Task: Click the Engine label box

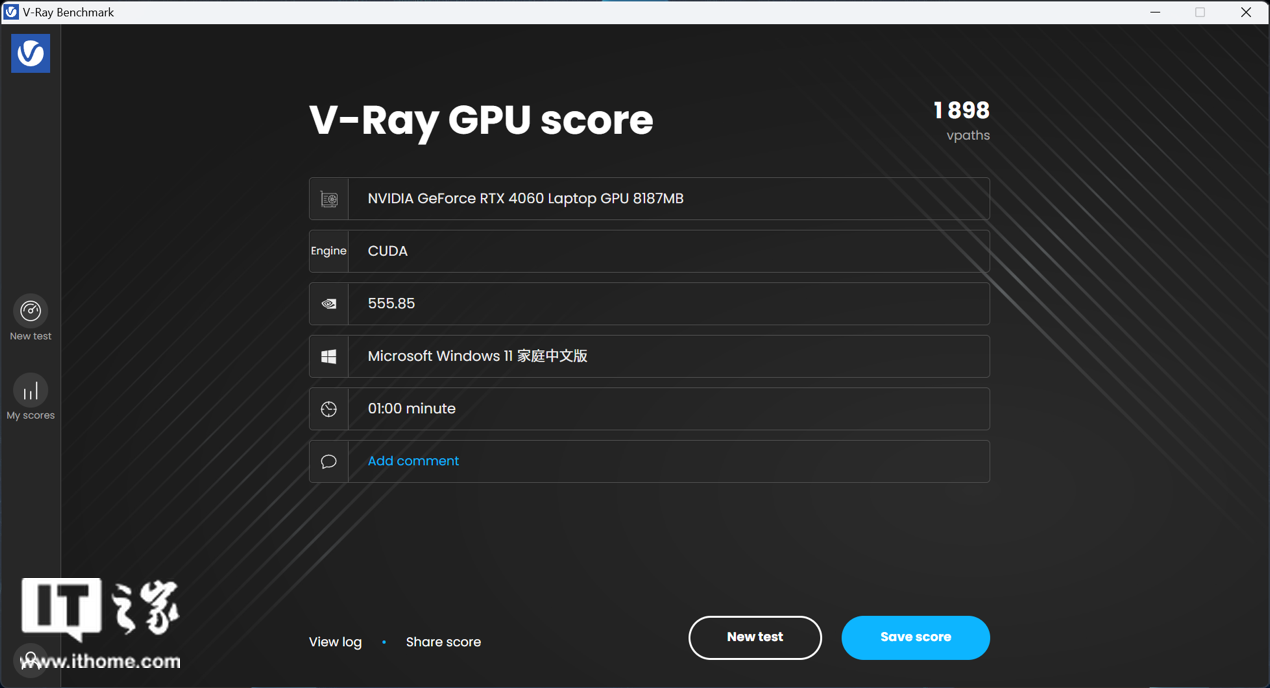Action: (x=329, y=251)
